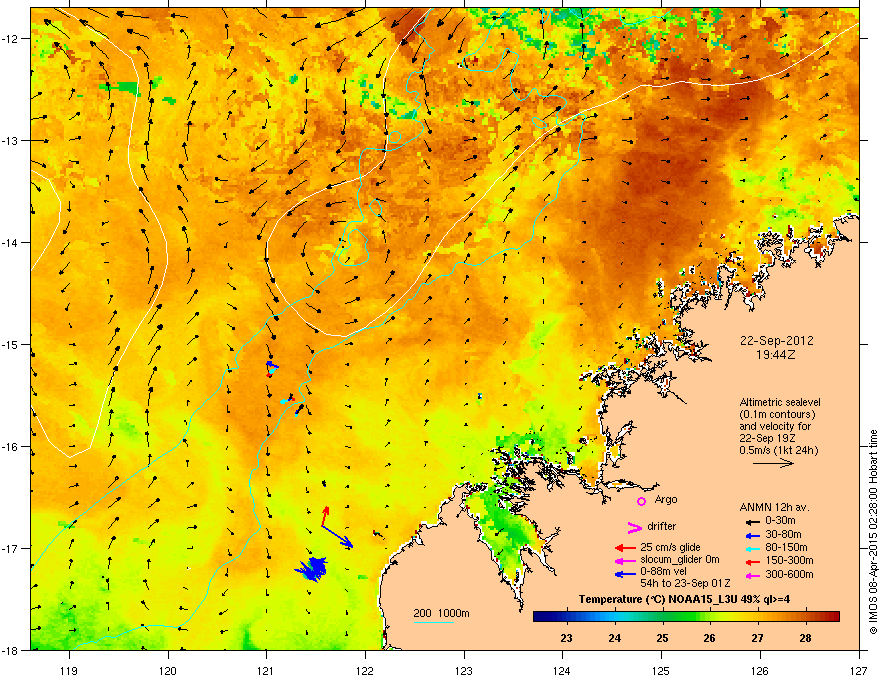880x680 pixels.
Task: Select the 'ANMN 12h av.' heading
Action: click(x=774, y=507)
